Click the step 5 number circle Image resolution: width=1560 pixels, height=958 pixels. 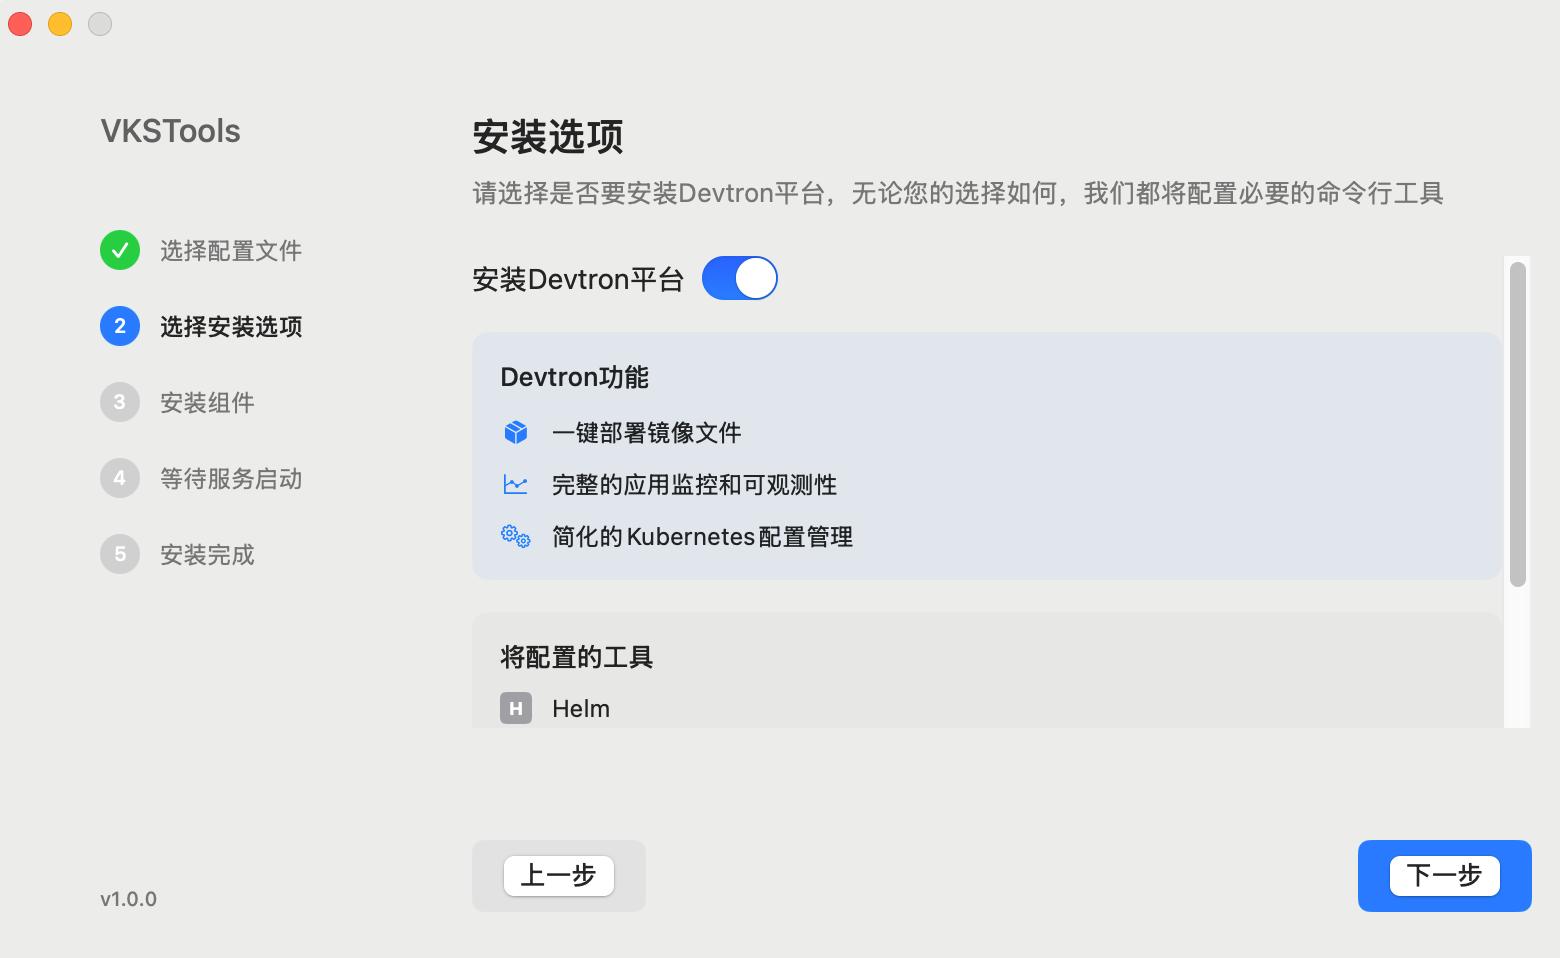120,554
